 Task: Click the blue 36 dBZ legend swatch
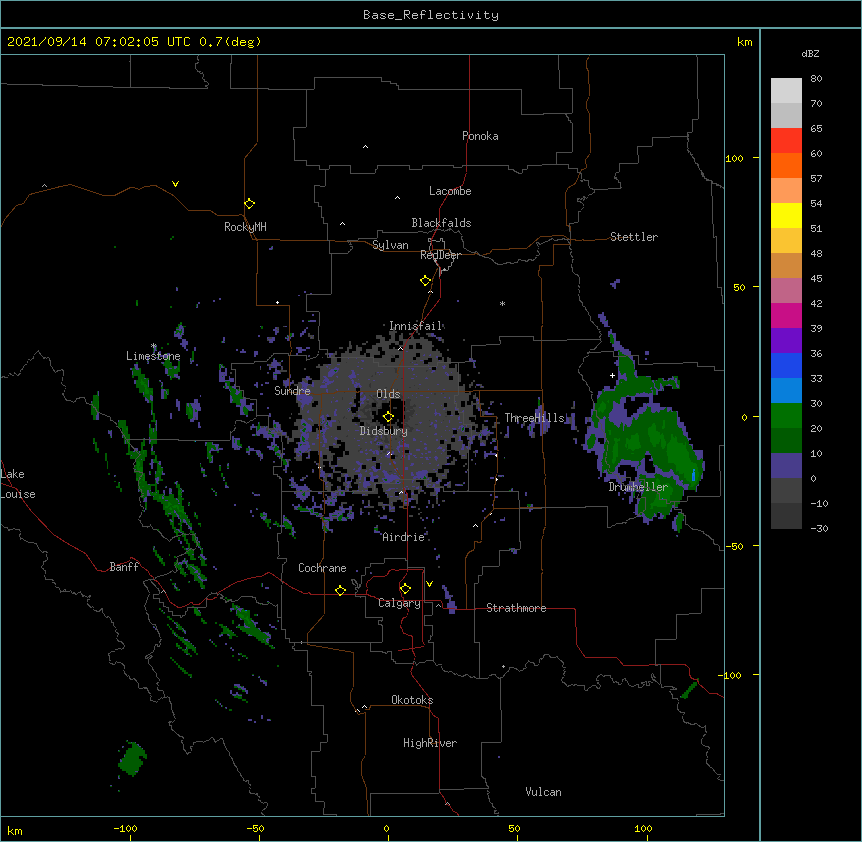pyautogui.click(x=786, y=365)
